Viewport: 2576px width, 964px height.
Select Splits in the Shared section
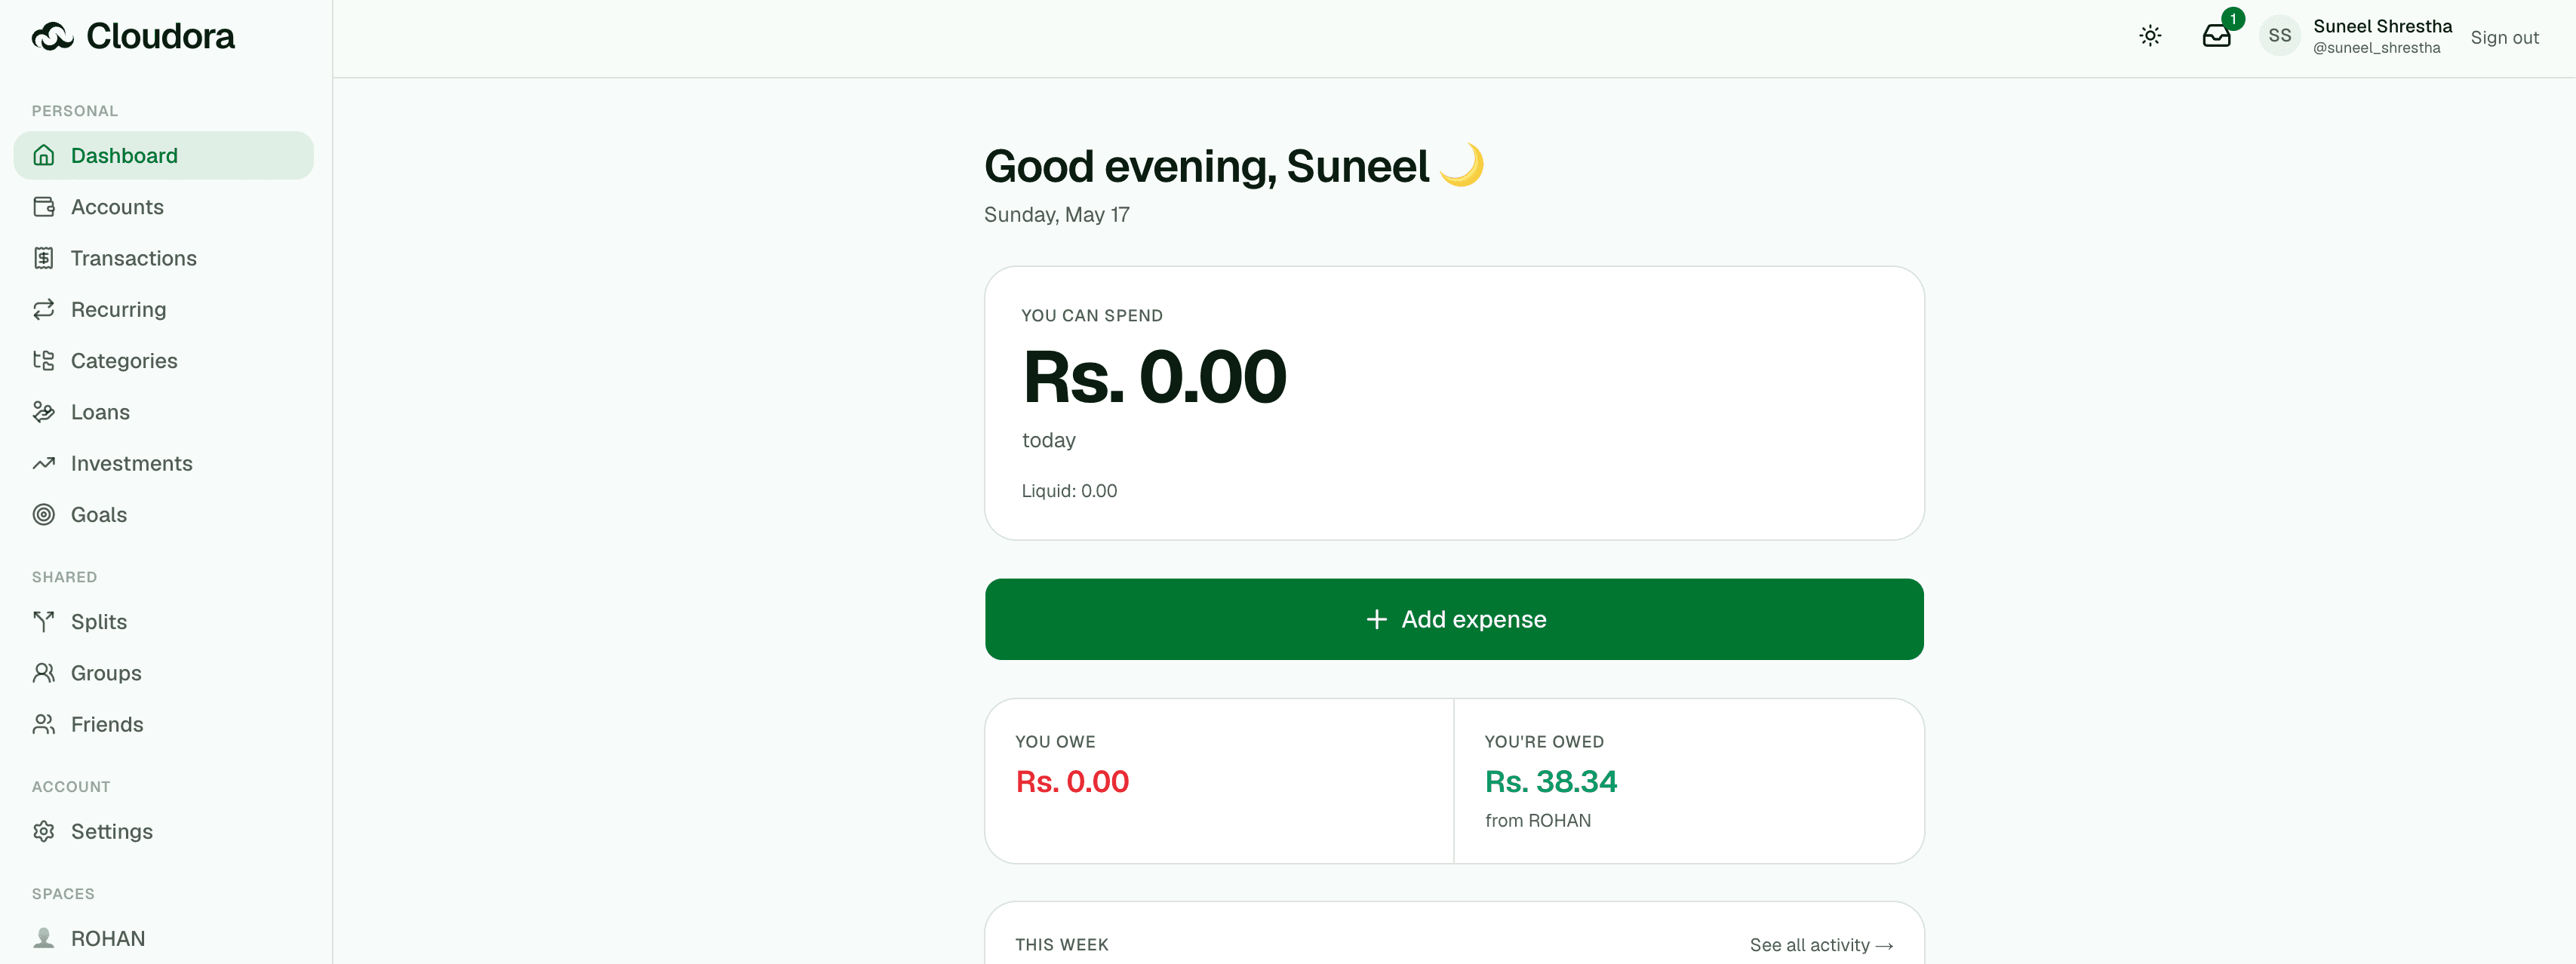click(x=163, y=622)
